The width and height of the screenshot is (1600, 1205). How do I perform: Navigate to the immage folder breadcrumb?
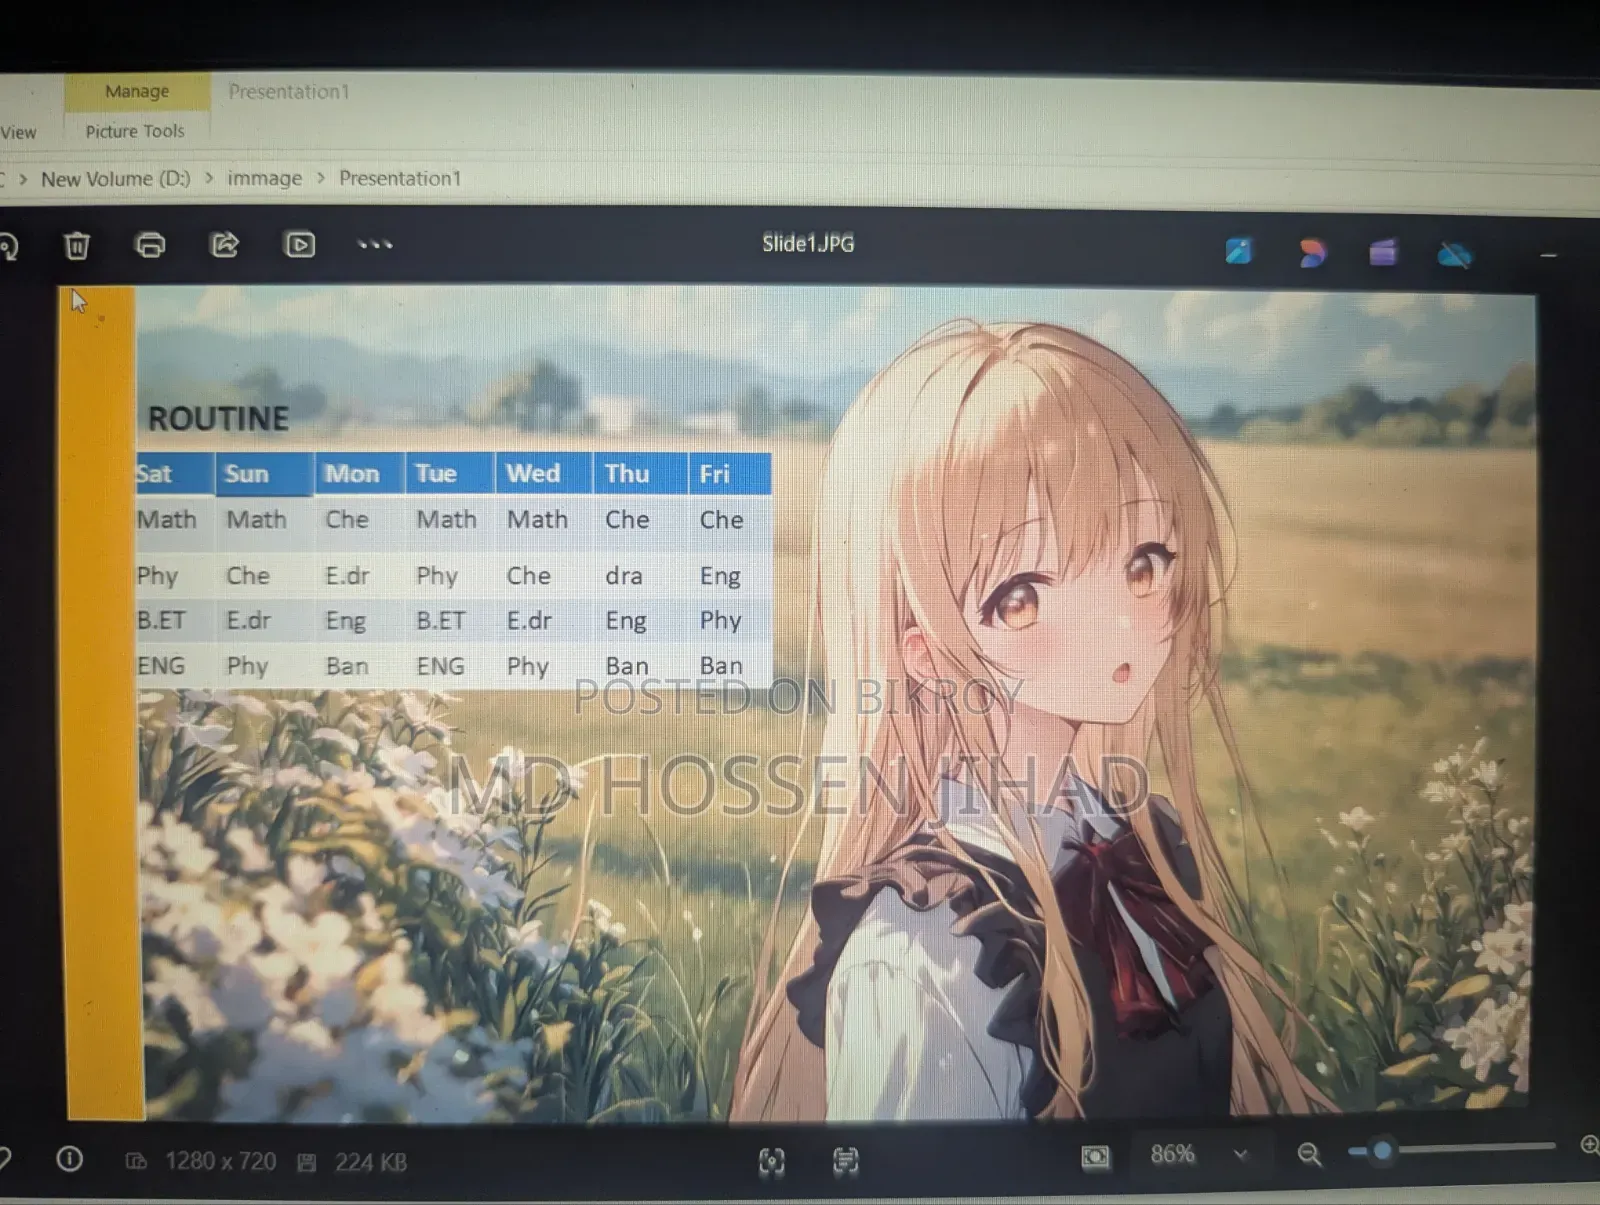[x=264, y=178]
